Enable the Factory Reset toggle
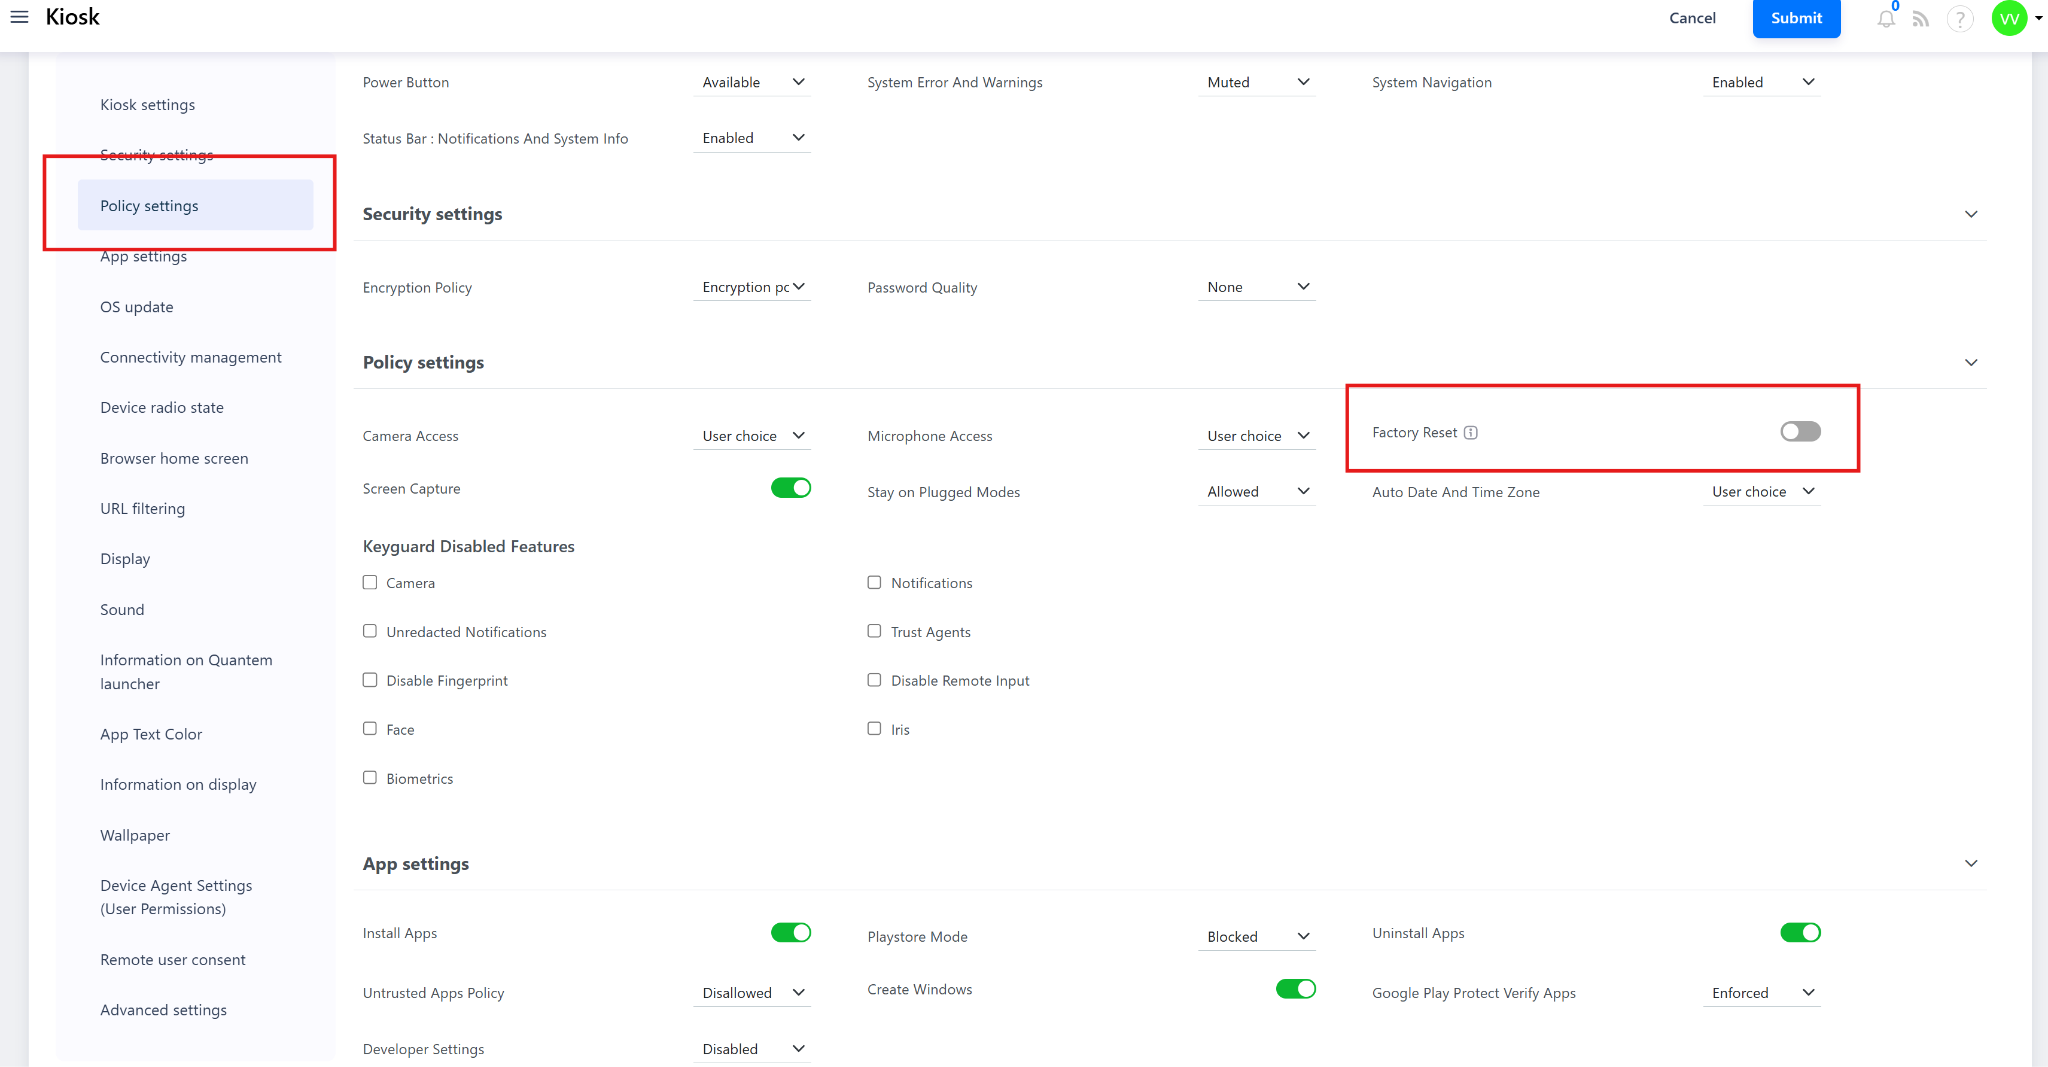 pyautogui.click(x=1799, y=432)
